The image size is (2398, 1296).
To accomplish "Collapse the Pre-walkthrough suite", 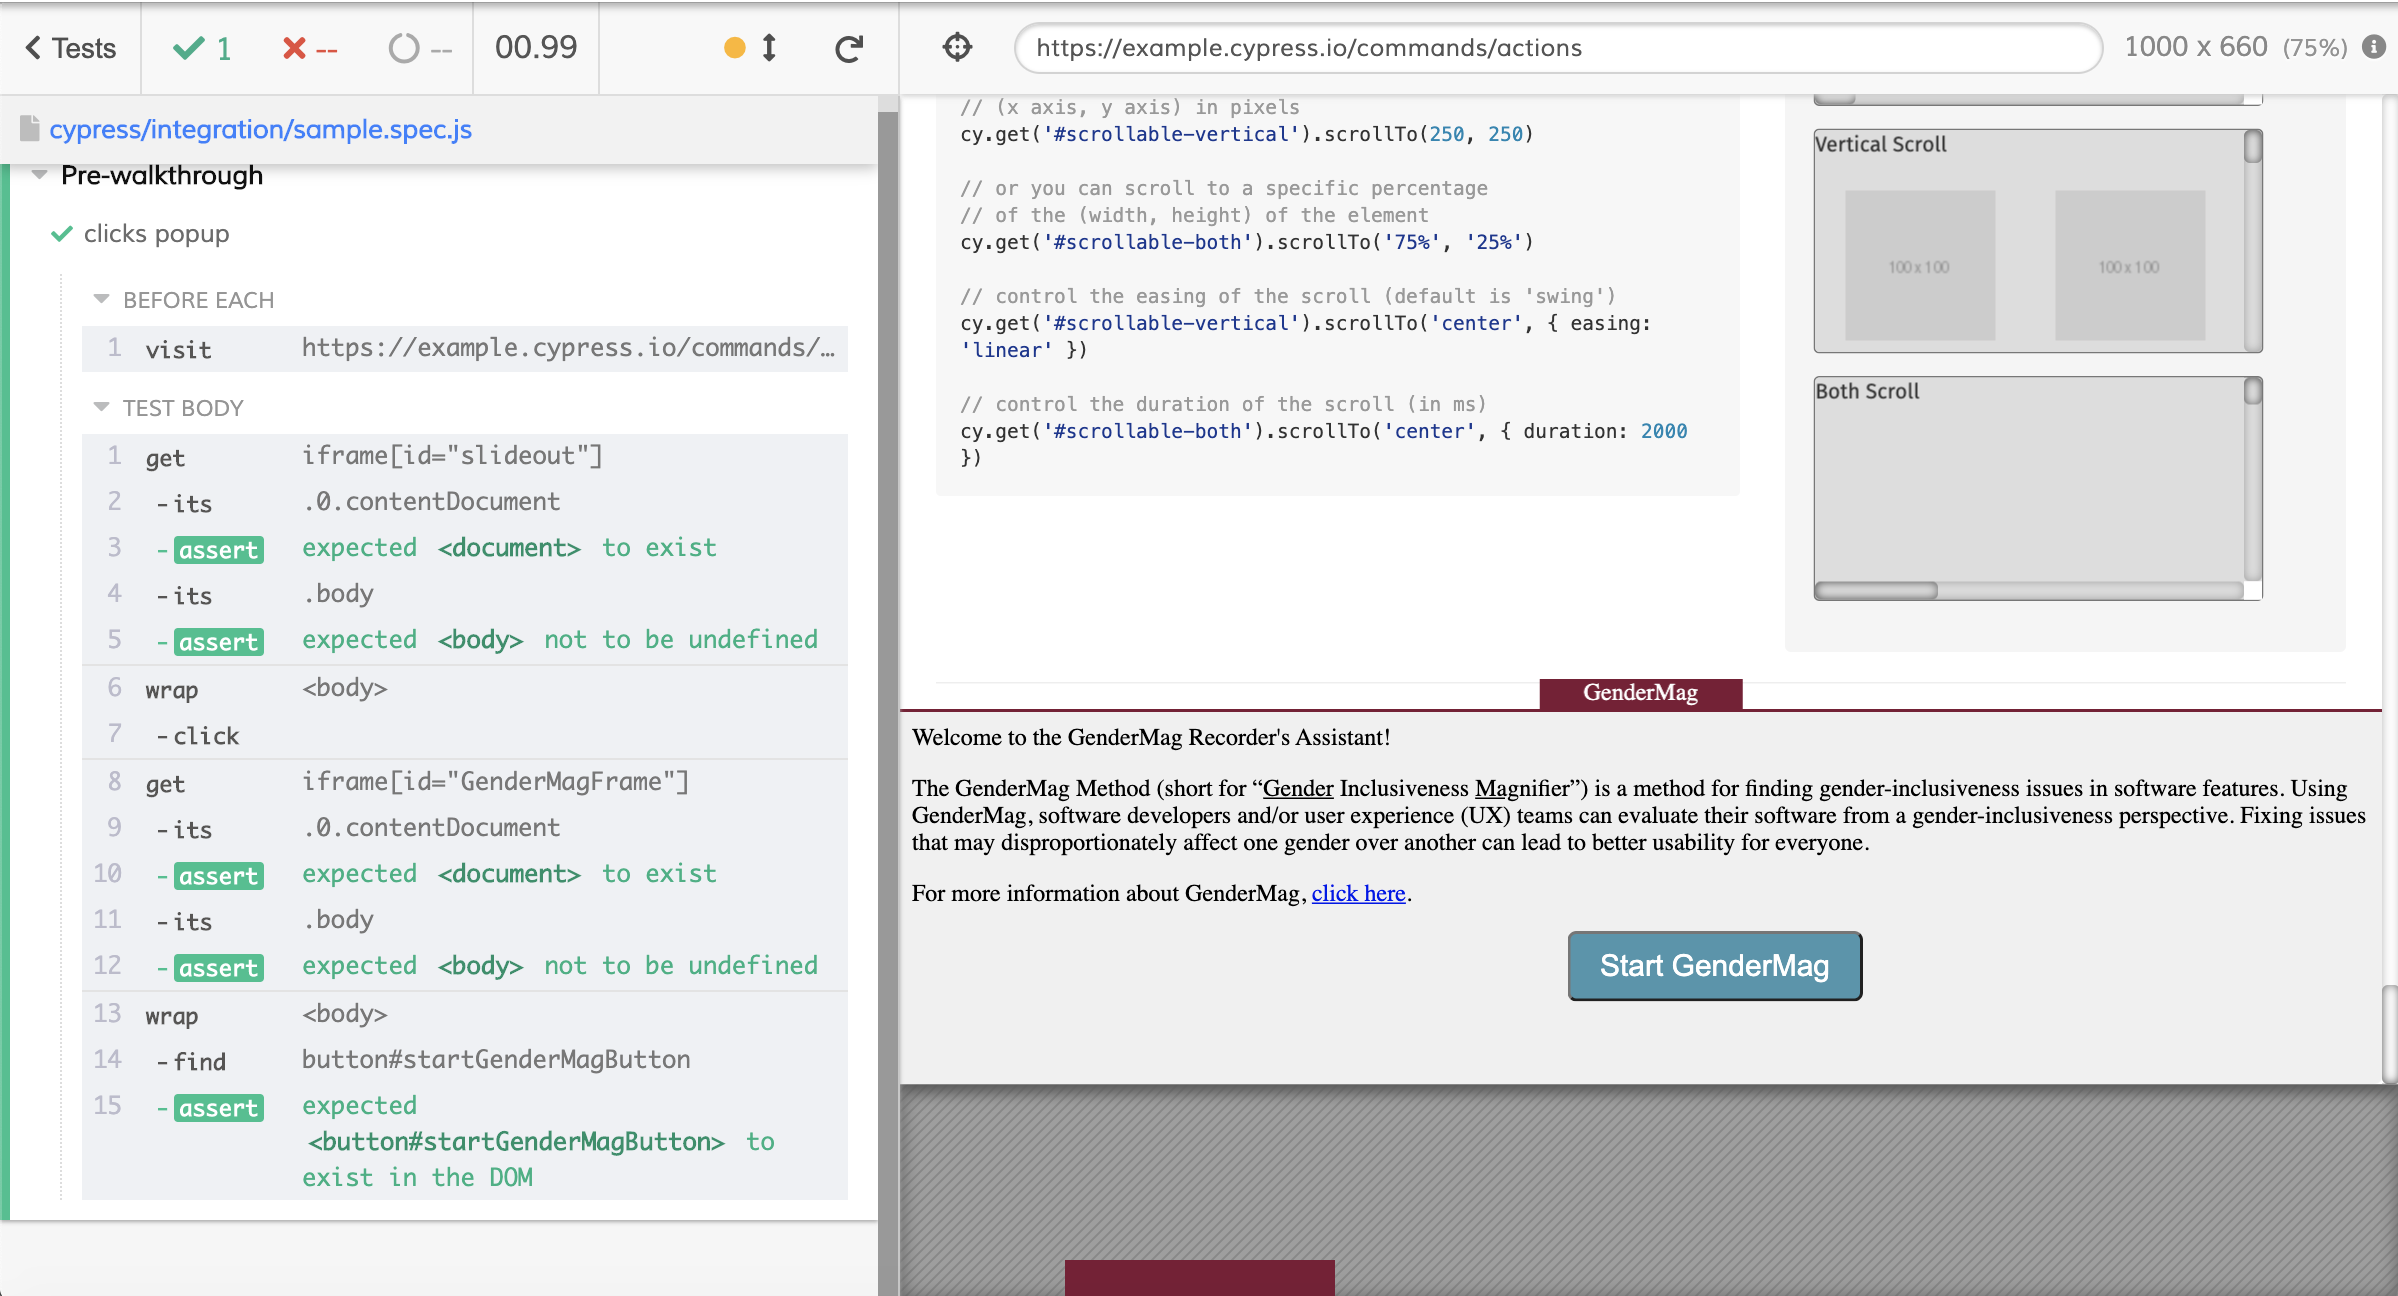I will [x=40, y=175].
